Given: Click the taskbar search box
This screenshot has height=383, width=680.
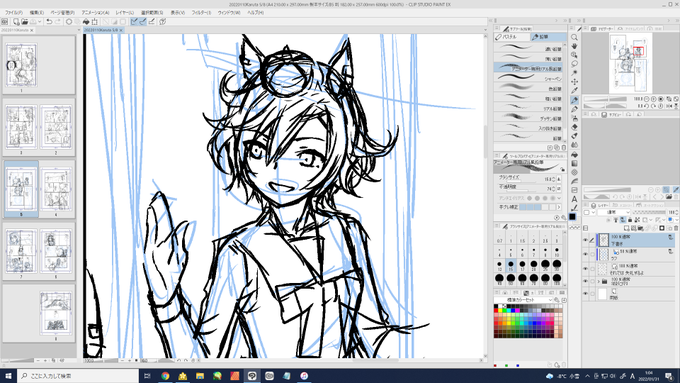Looking at the screenshot, I should coord(78,376).
